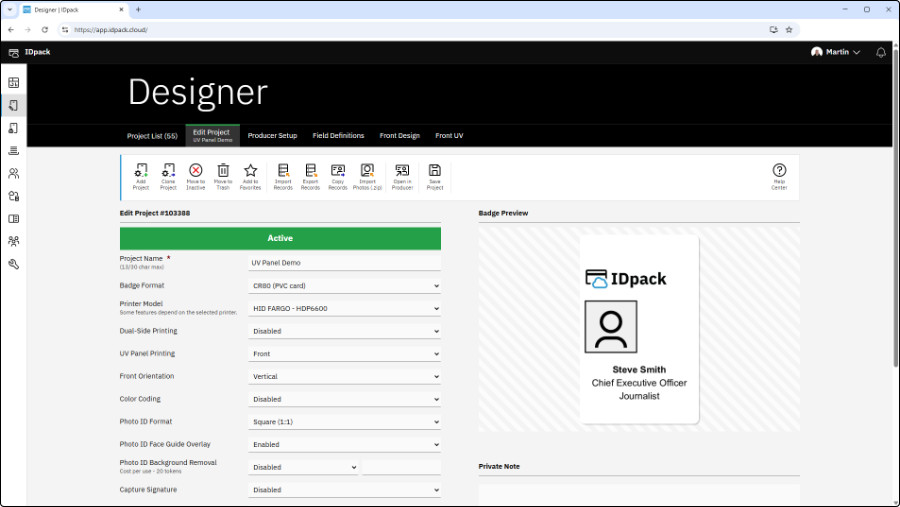
Task: Open a new browser tab
Action: point(138,10)
